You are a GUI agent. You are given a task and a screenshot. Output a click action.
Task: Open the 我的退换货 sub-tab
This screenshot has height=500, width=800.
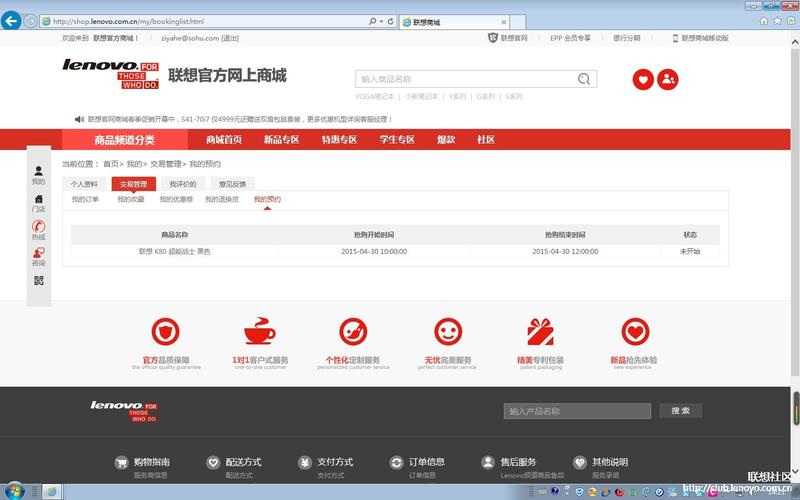[222, 199]
